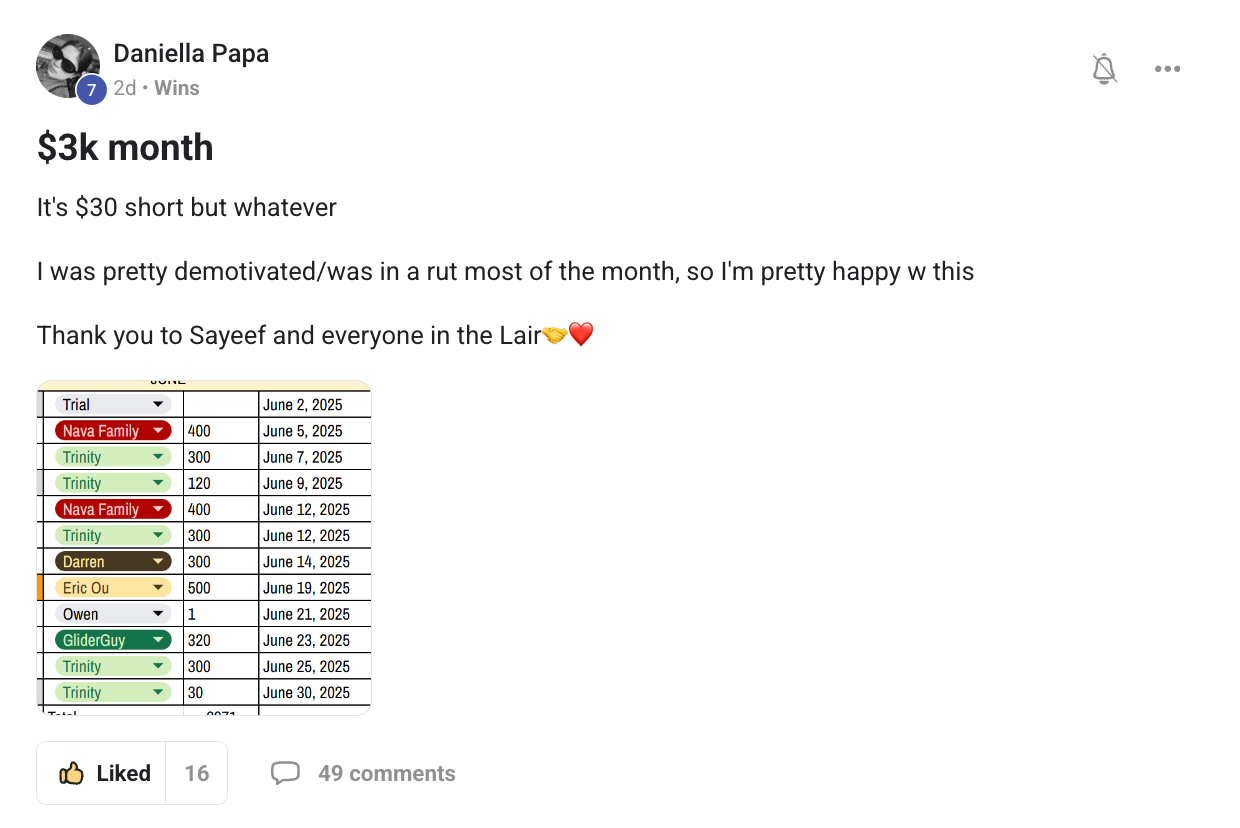Toggle the Liked thumbs-up button
This screenshot has width=1240, height=828.
pyautogui.click(x=103, y=773)
